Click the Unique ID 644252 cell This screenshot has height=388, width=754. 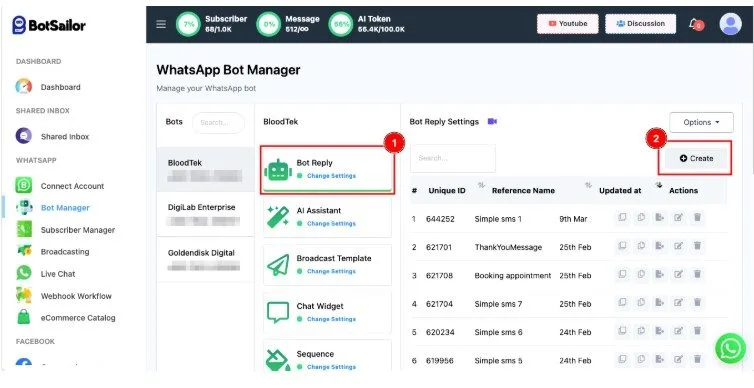[x=440, y=219]
